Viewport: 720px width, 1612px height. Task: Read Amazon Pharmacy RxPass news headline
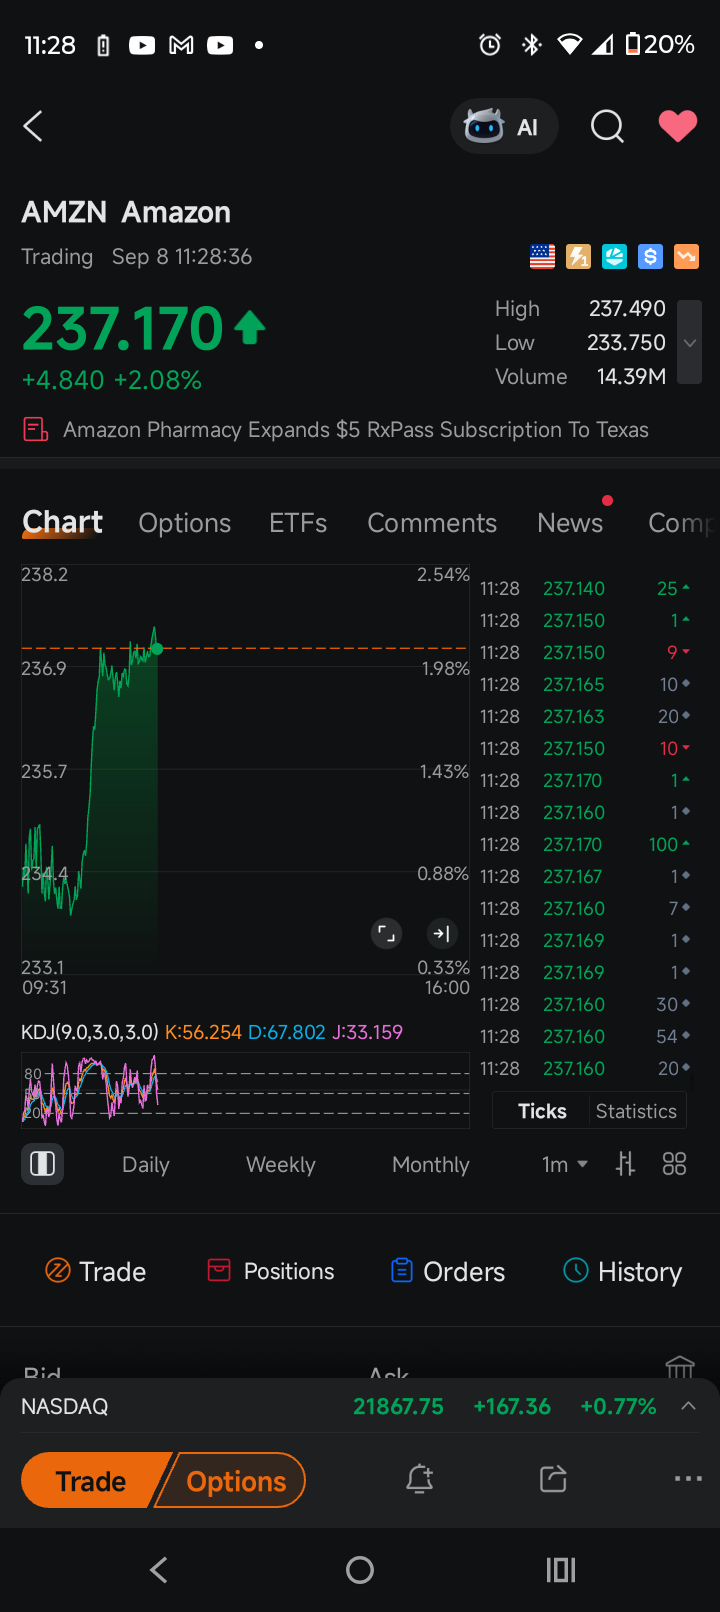coord(355,430)
